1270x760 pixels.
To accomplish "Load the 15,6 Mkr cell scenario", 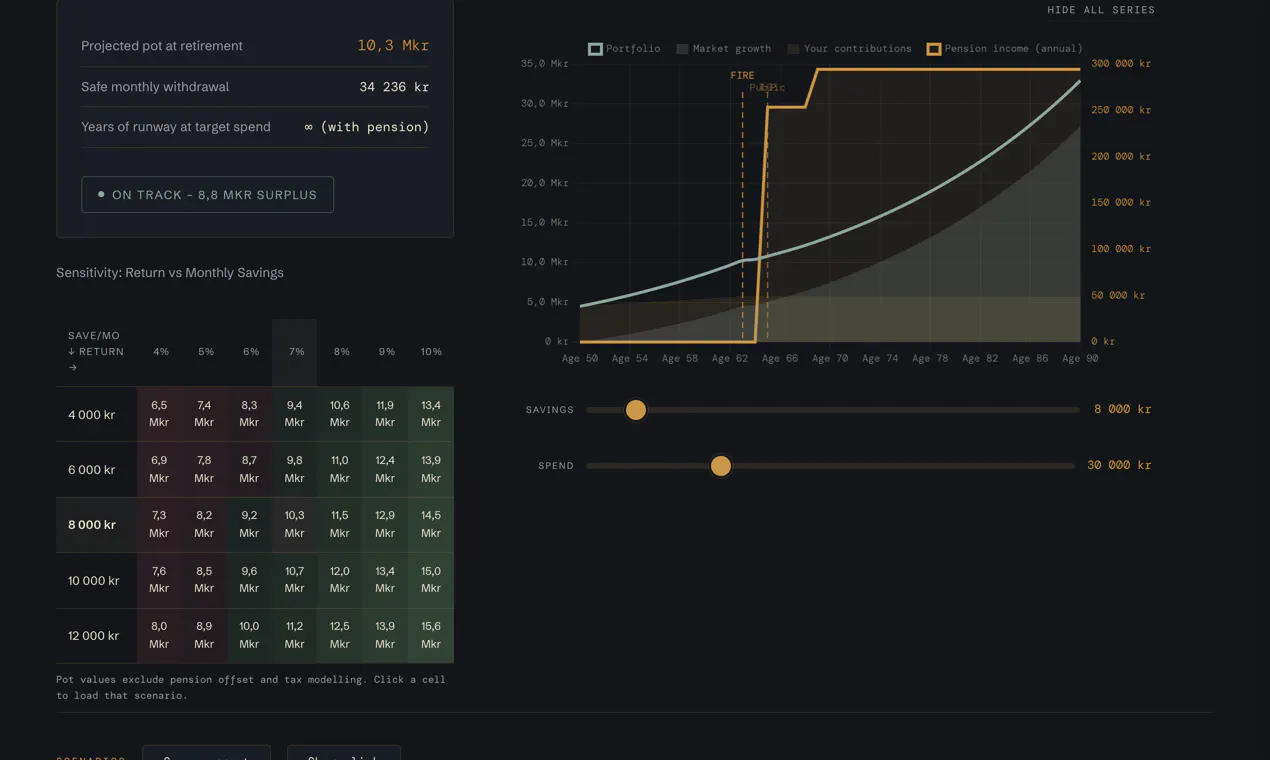I will [x=431, y=635].
